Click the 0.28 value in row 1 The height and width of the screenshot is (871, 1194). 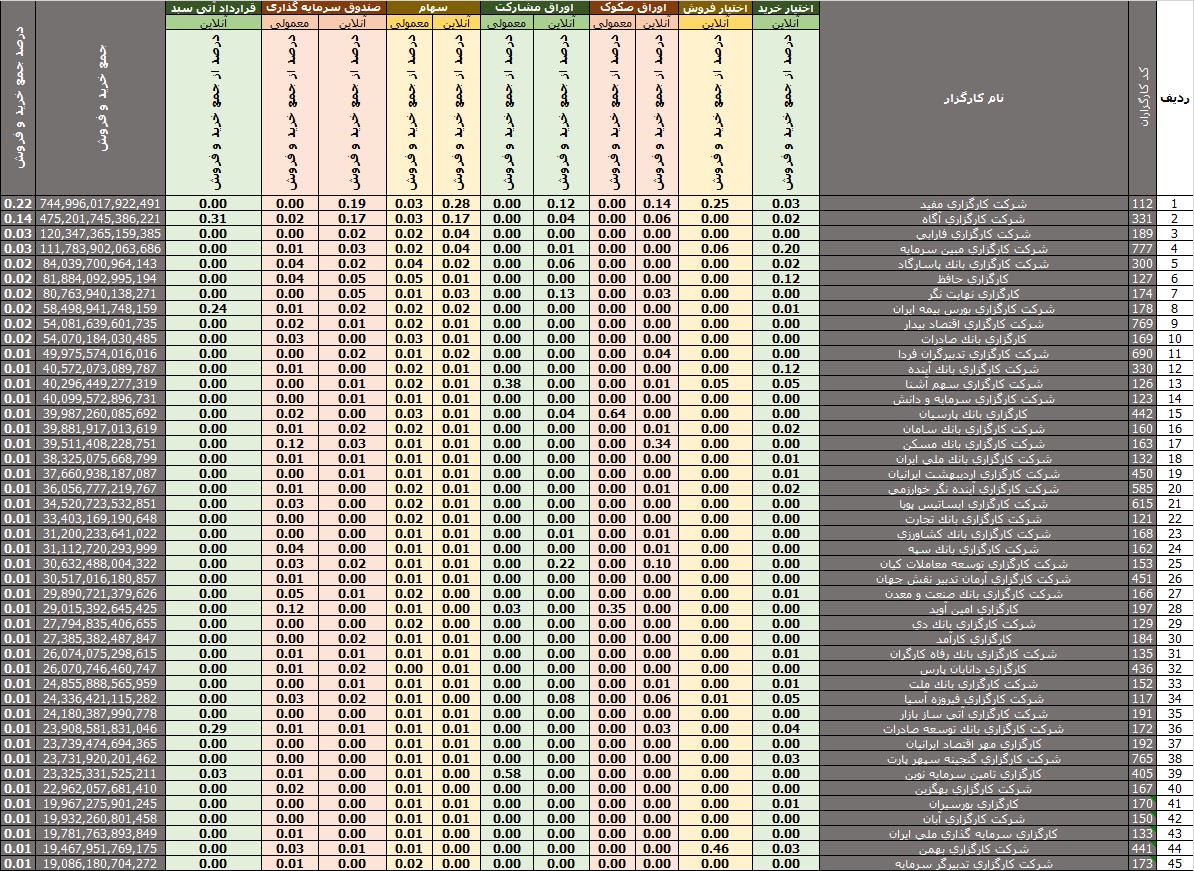(x=456, y=204)
